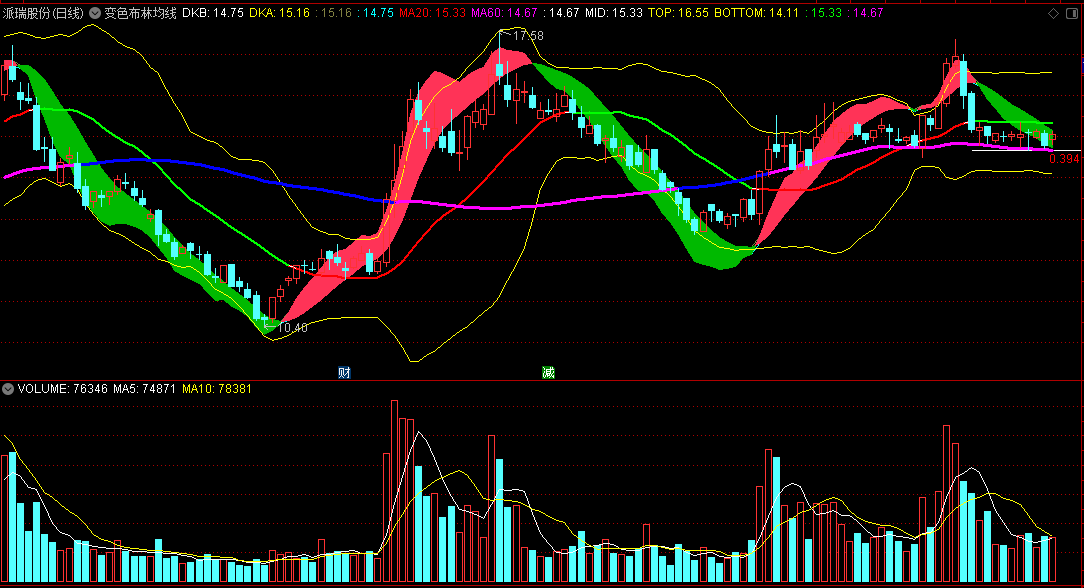Click the BOTTOM: 14.11 label

click(x=756, y=13)
